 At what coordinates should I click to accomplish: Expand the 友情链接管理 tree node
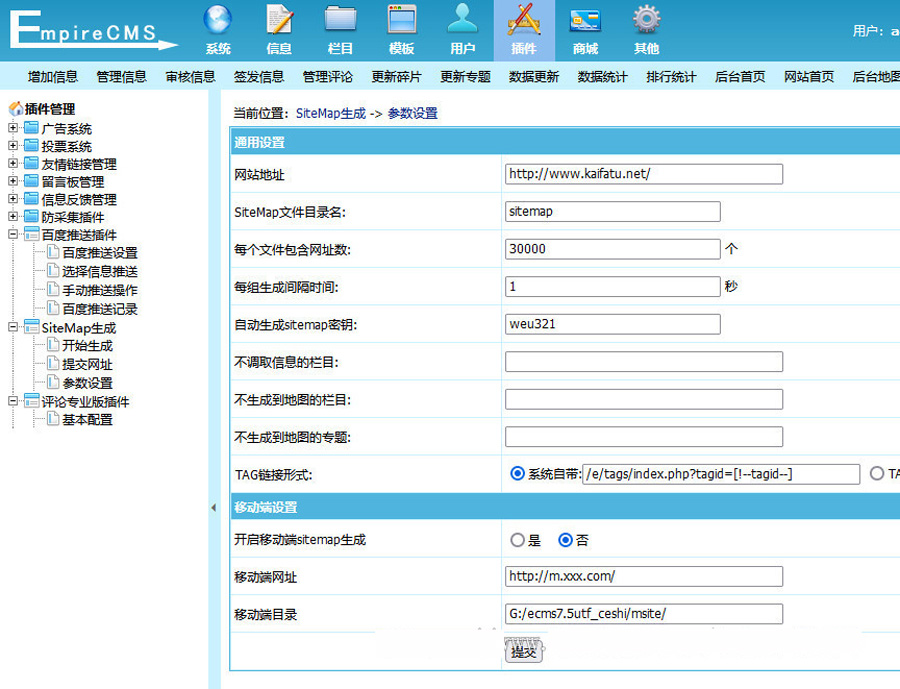click(13, 164)
